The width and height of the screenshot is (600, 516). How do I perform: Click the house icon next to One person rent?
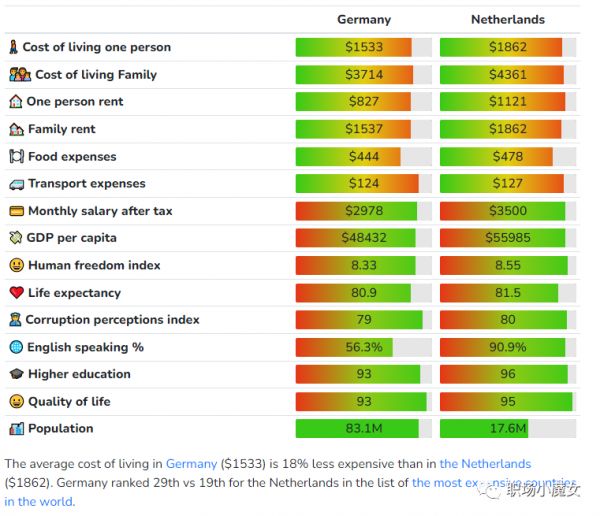[x=15, y=102]
